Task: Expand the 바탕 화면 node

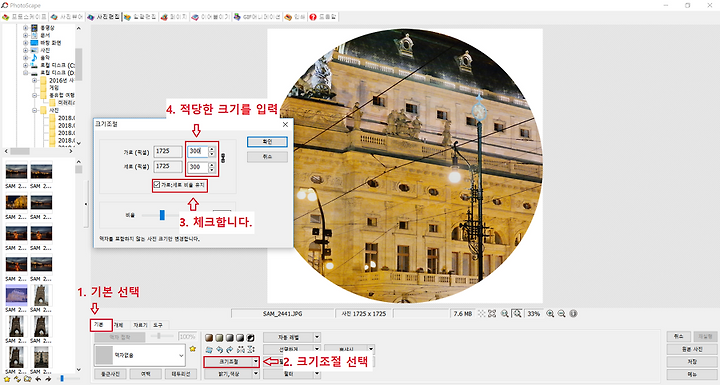Action: click(26, 43)
